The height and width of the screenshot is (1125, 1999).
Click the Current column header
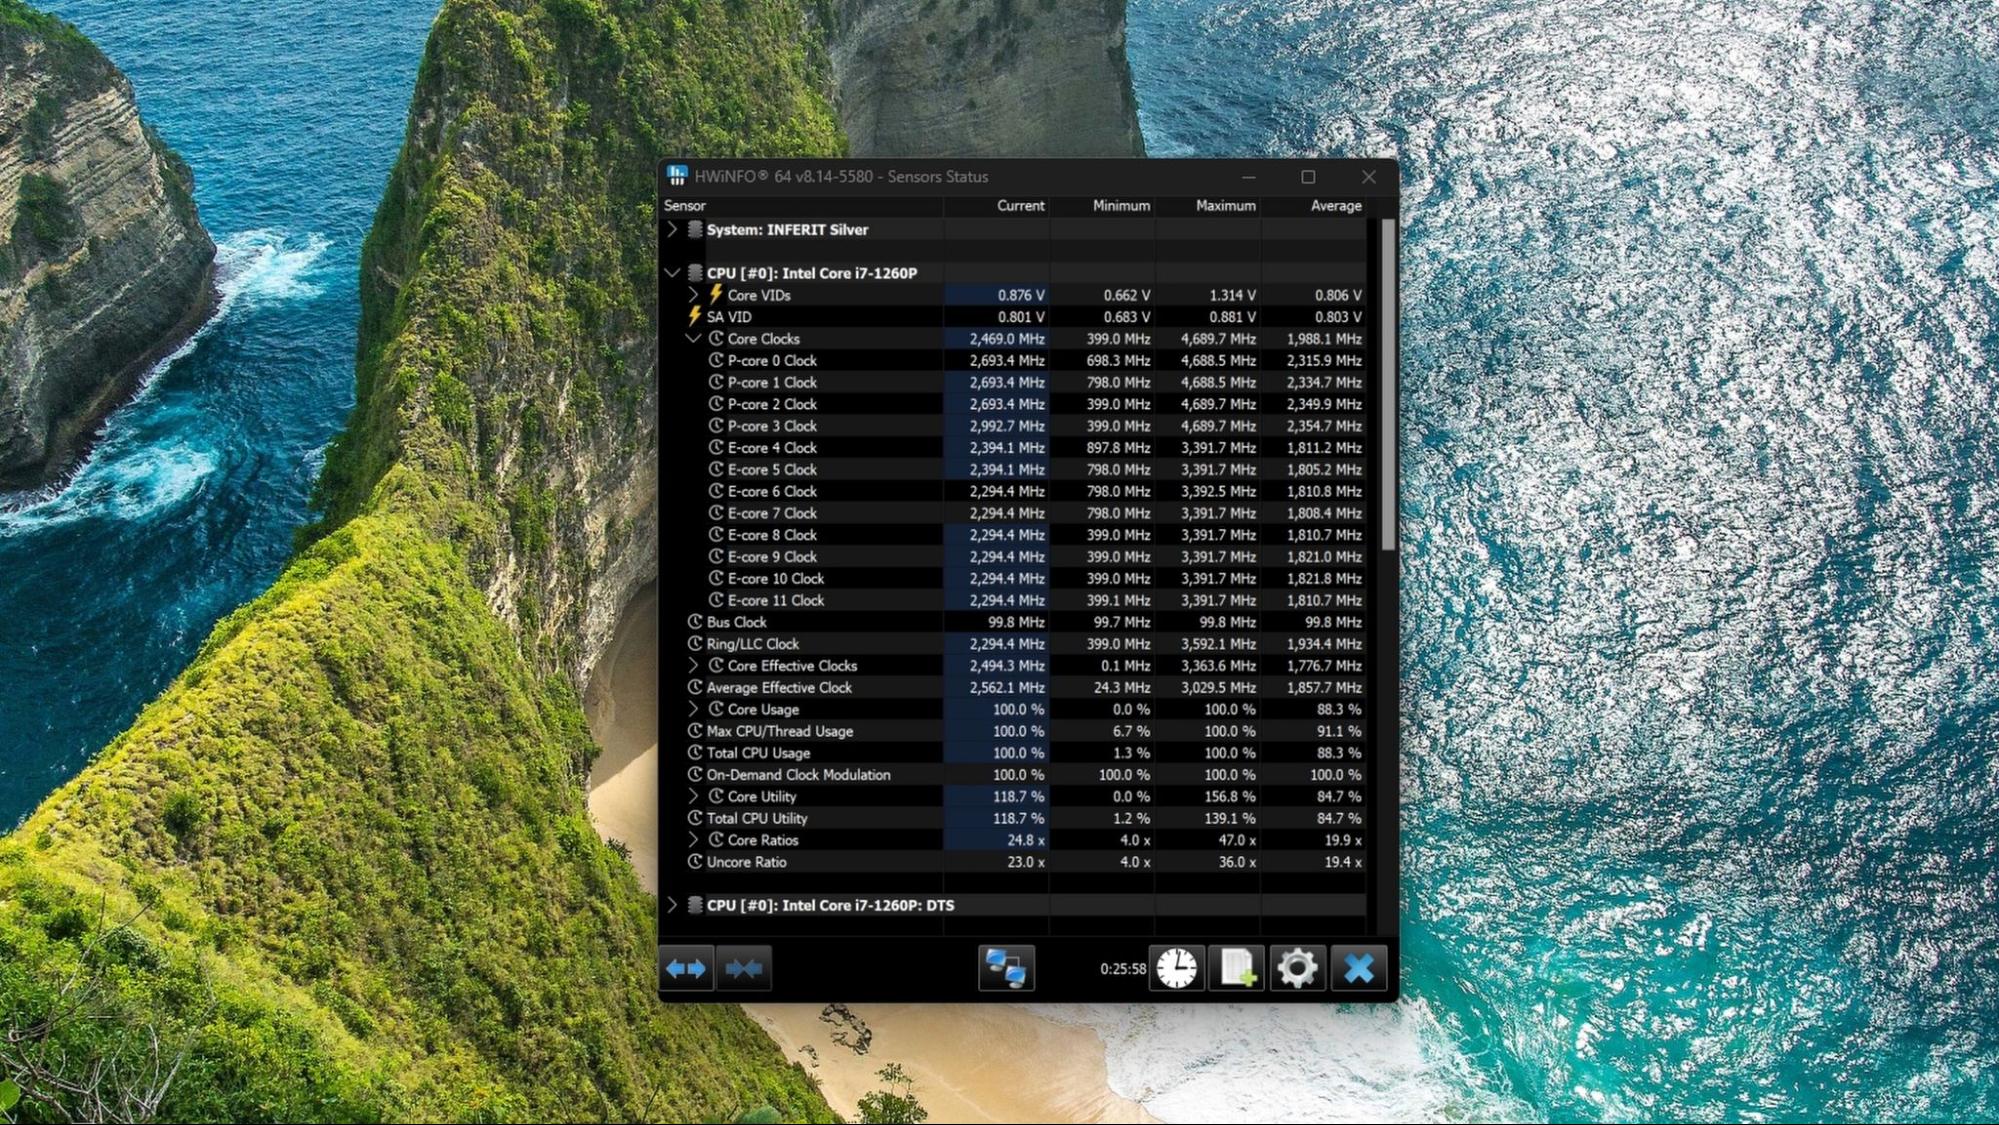pyautogui.click(x=1019, y=206)
